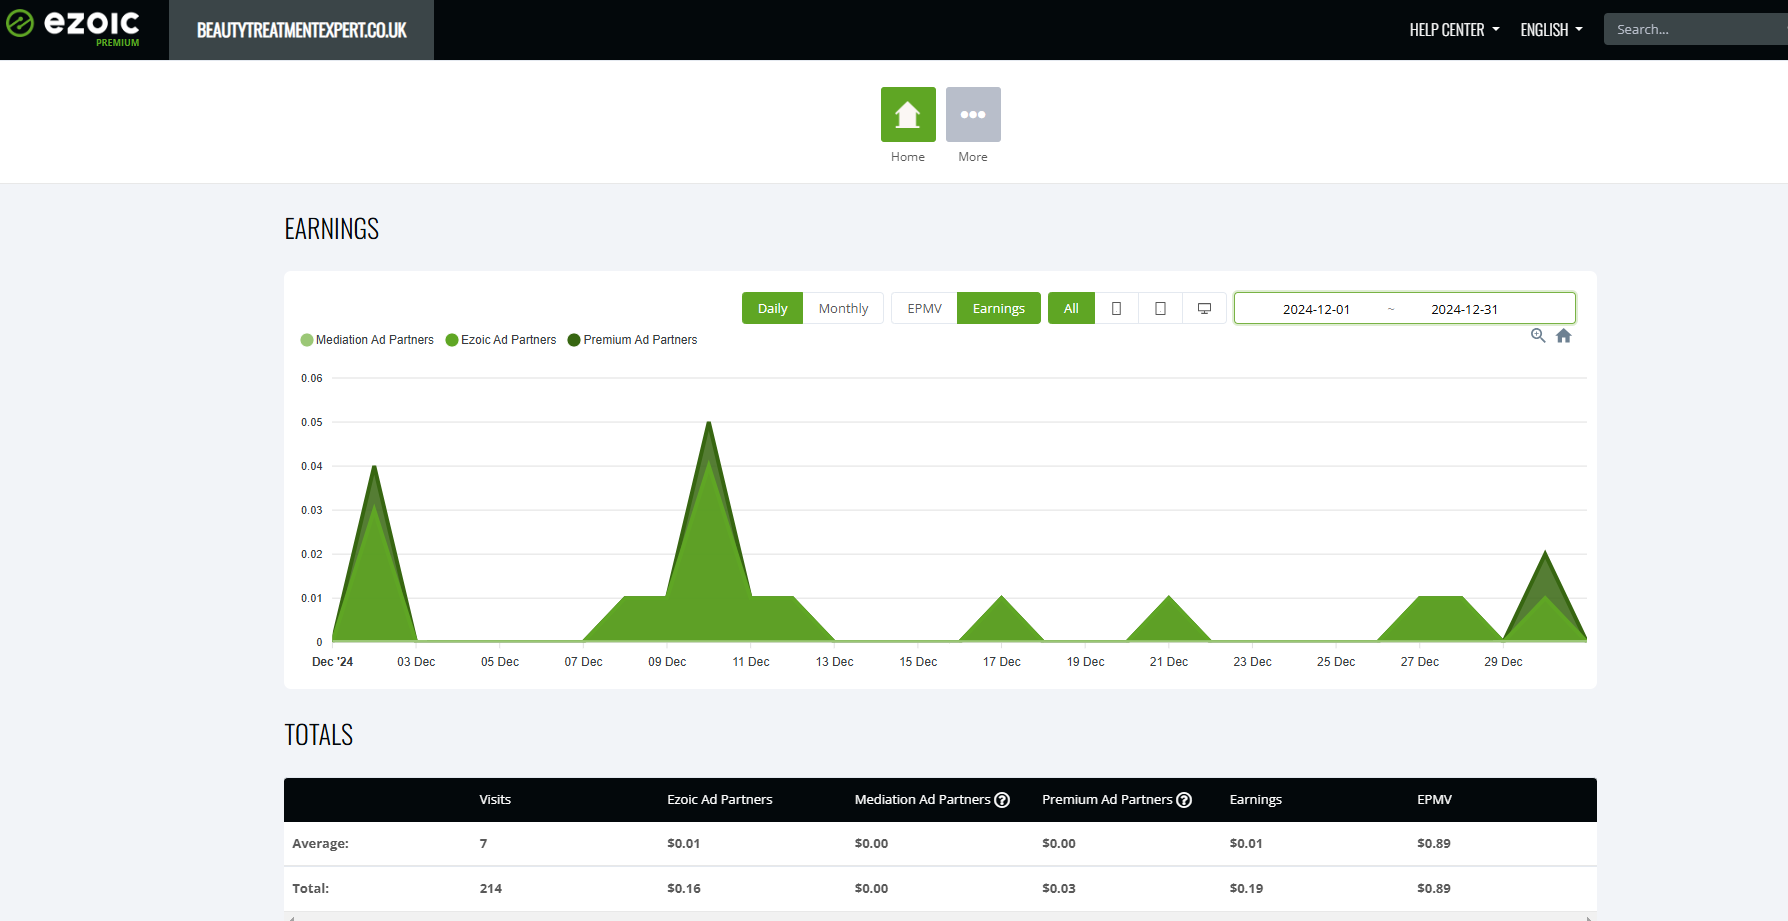The width and height of the screenshot is (1788, 921).
Task: Filter earnings by desktop device icon
Action: (x=1204, y=308)
